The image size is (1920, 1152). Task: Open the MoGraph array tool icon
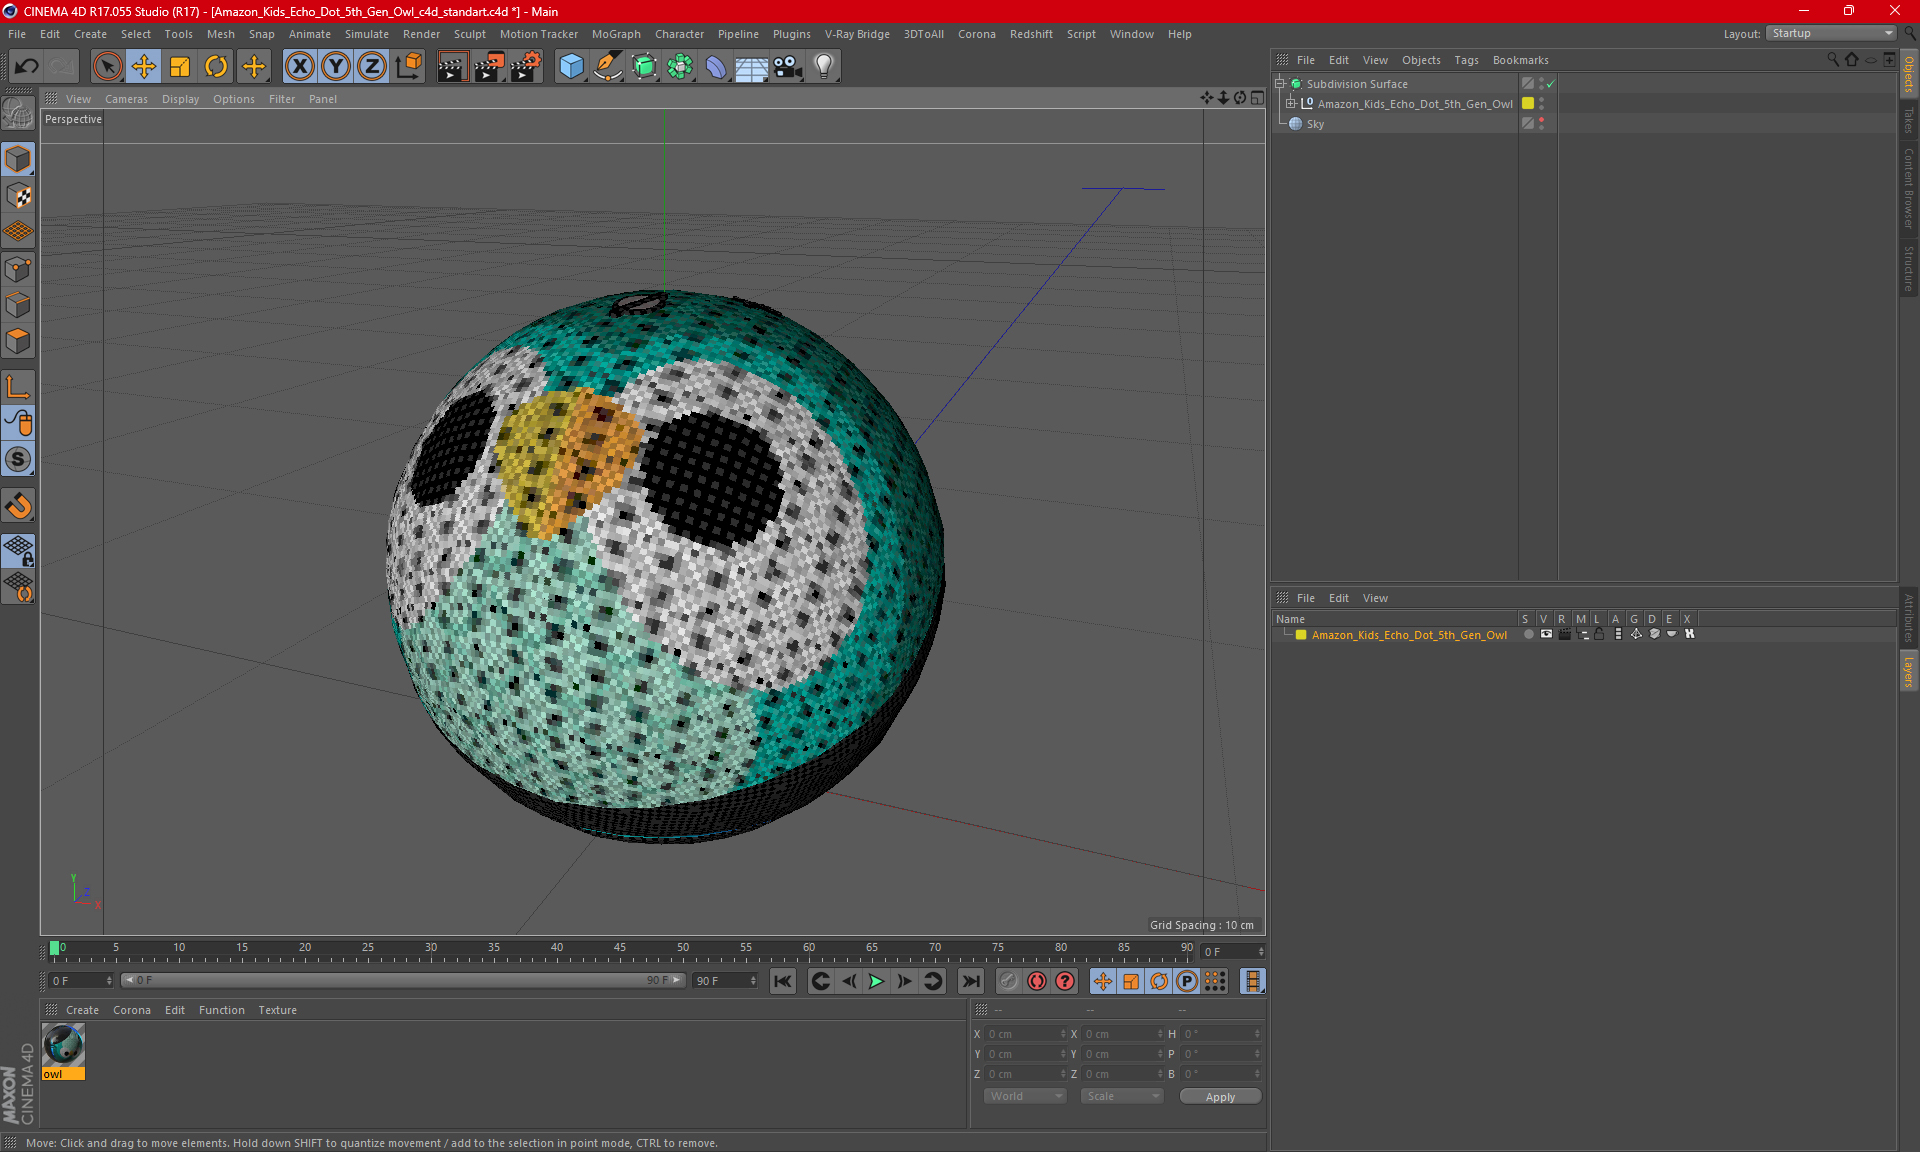(680, 67)
